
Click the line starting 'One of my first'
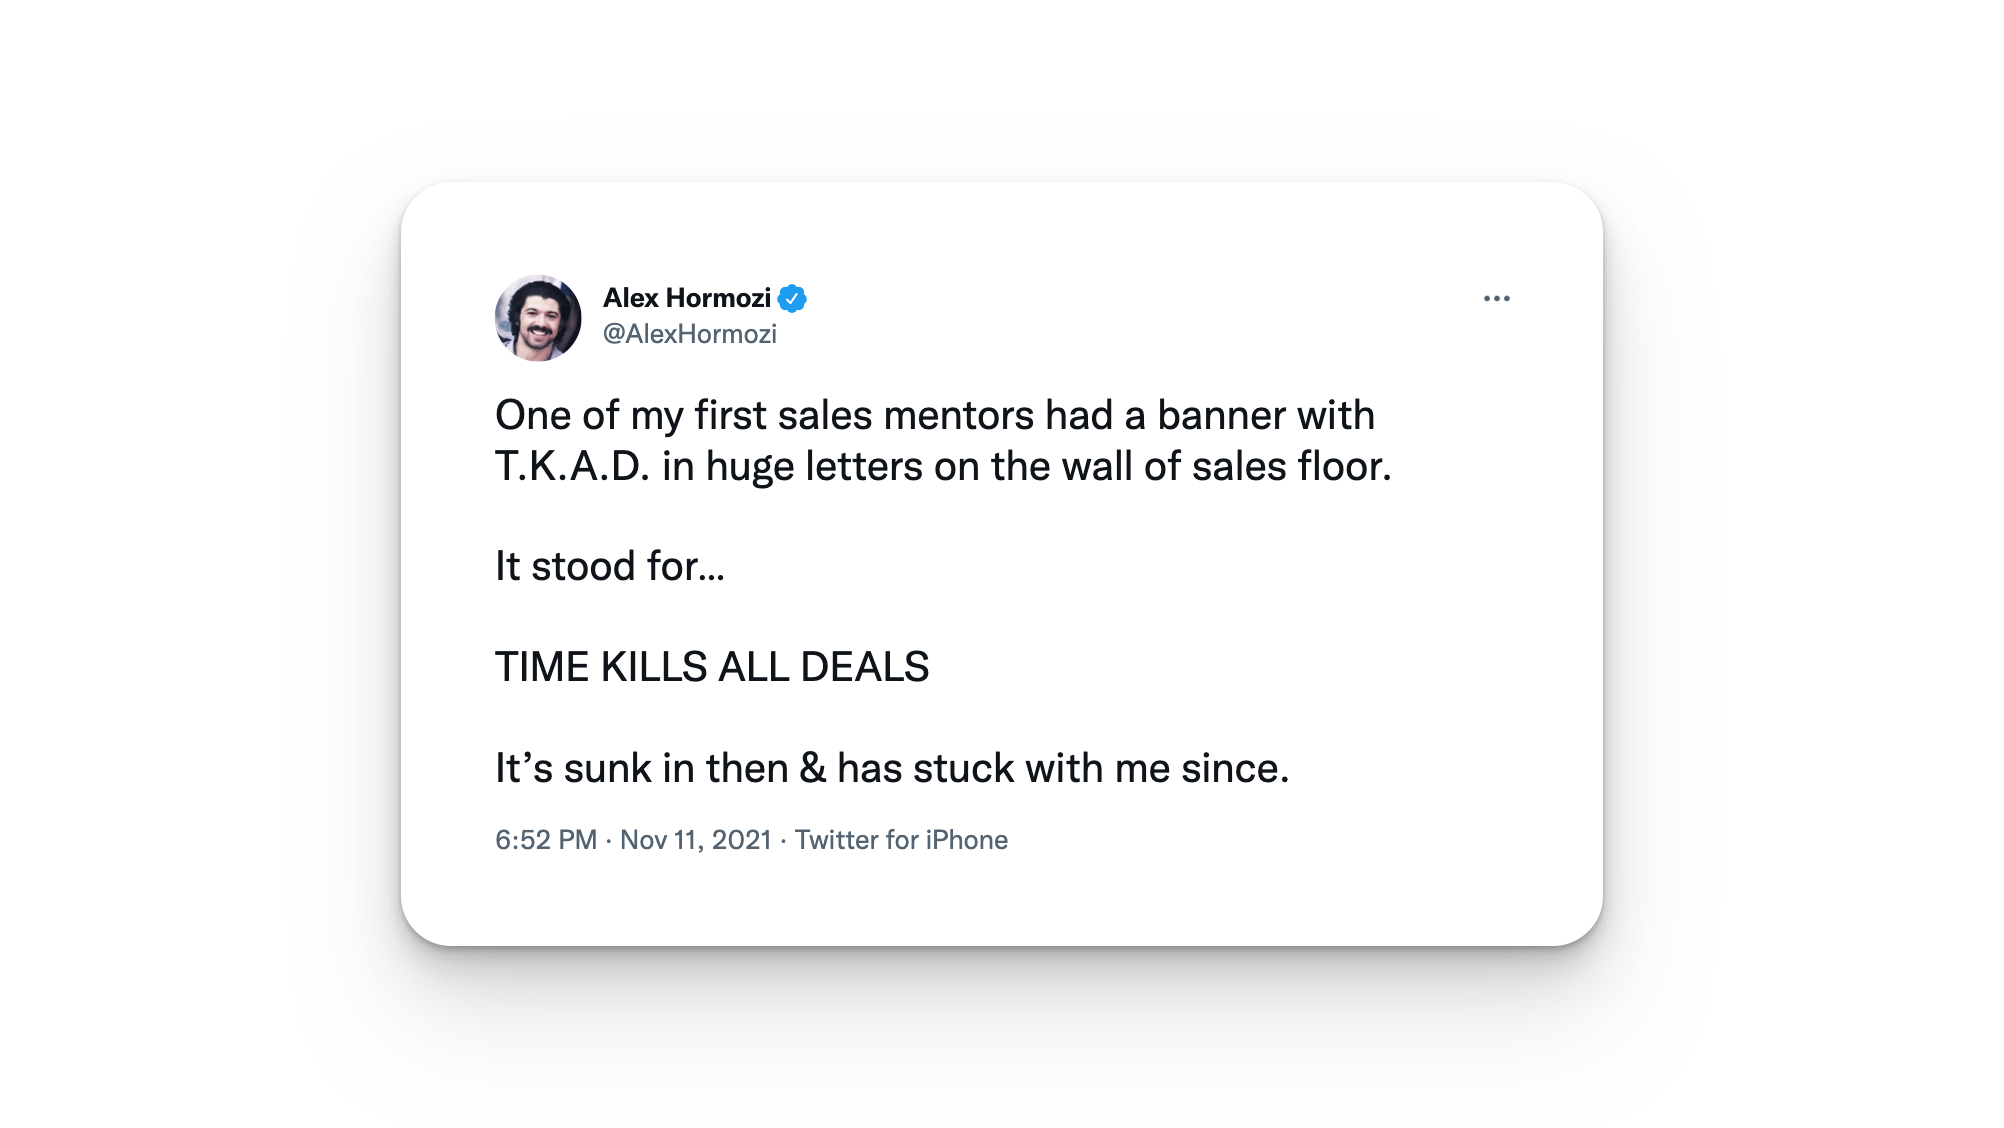[935, 415]
